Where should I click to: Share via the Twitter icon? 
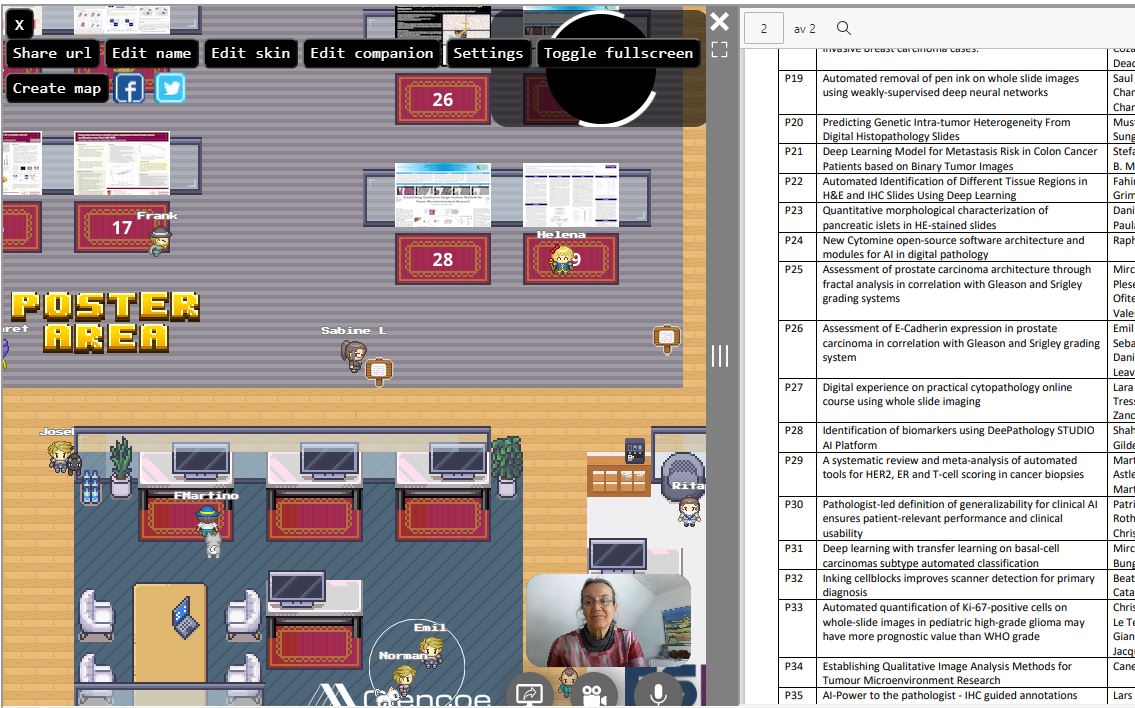tap(170, 88)
